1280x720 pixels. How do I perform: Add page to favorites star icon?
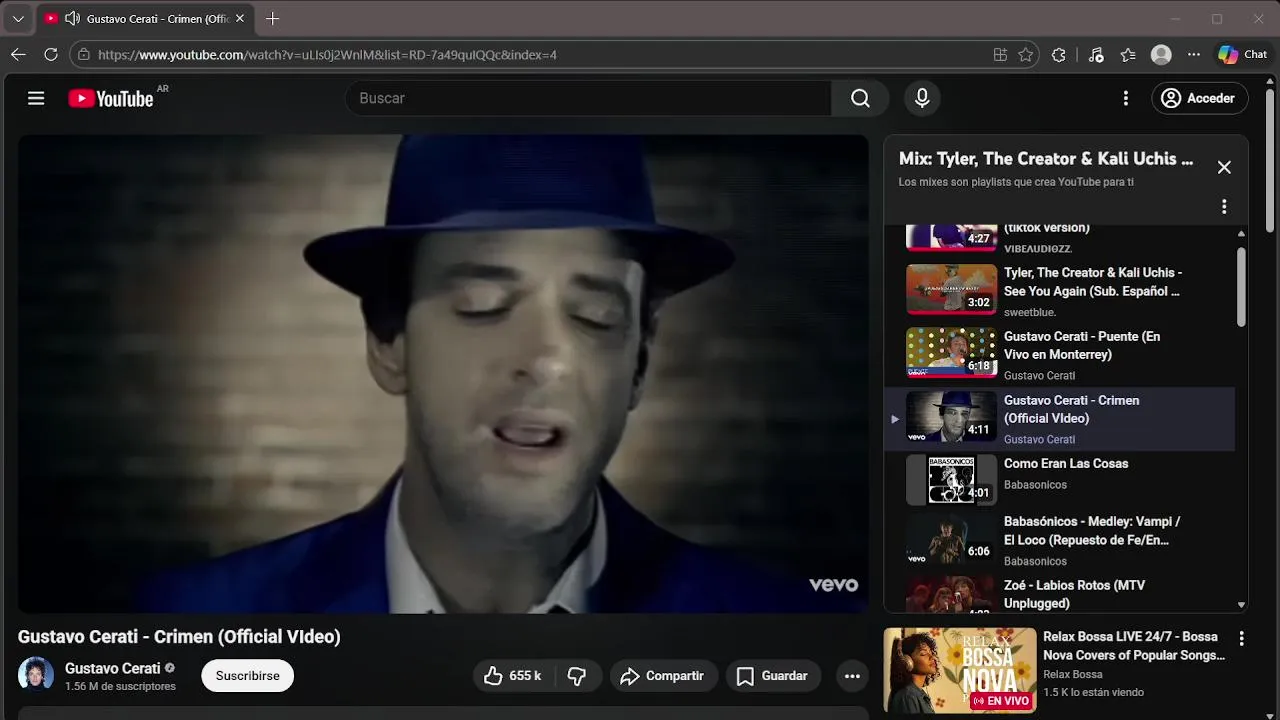[x=1025, y=55]
